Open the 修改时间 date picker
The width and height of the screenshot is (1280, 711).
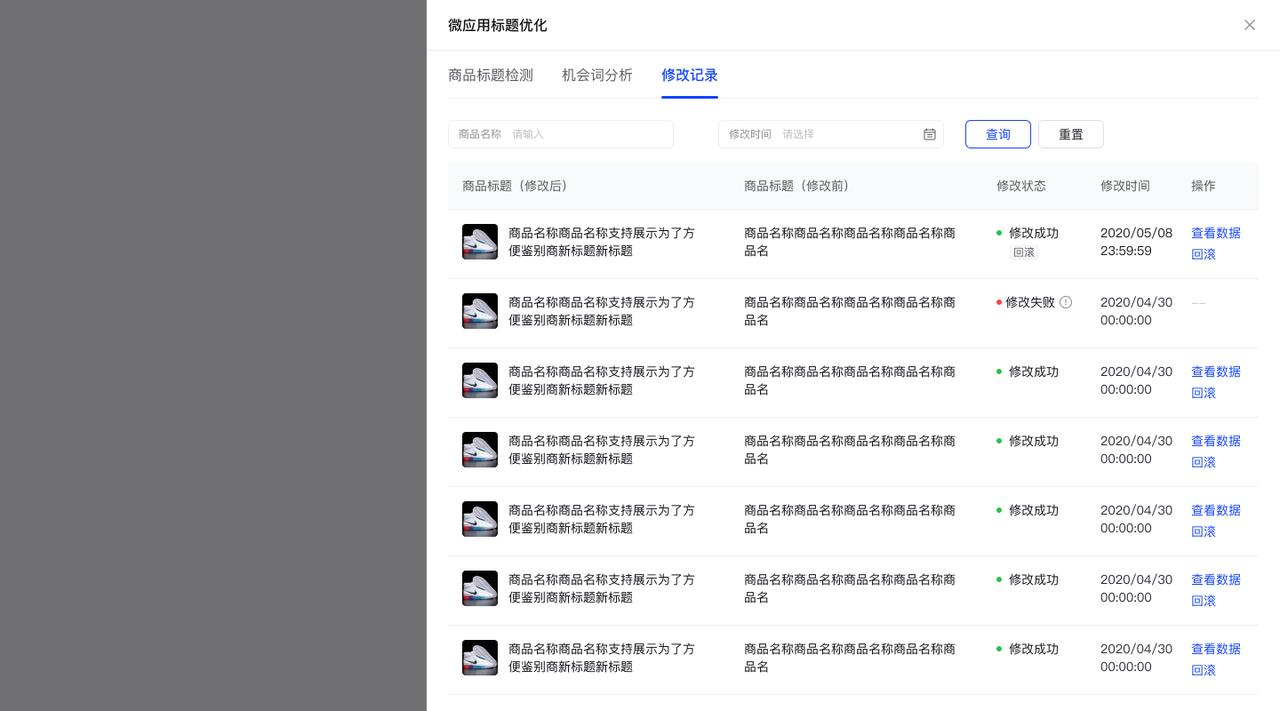845,134
